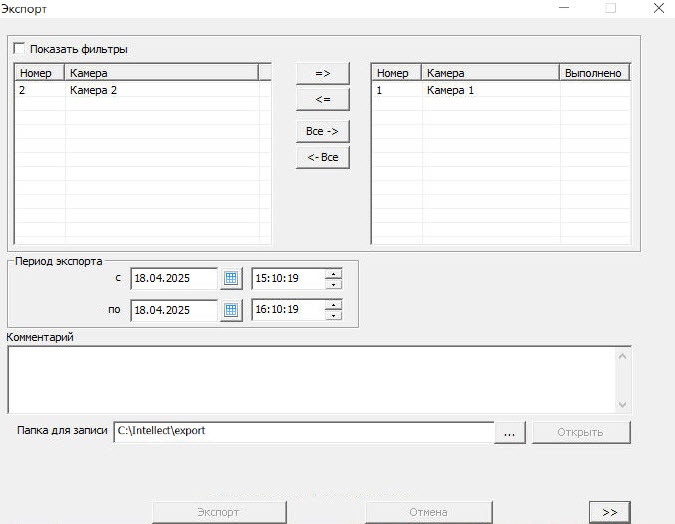
Task: Increase the start time with up arrow
Action: click(333, 273)
